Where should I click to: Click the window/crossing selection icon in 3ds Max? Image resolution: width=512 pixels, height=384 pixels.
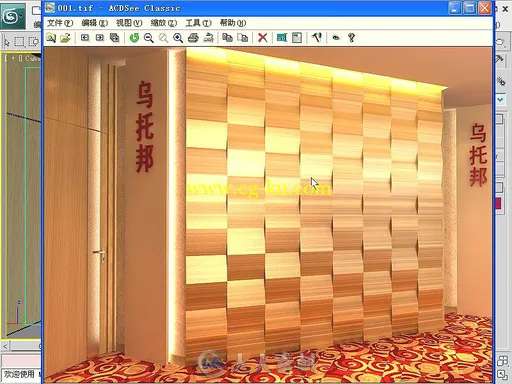click(34, 42)
